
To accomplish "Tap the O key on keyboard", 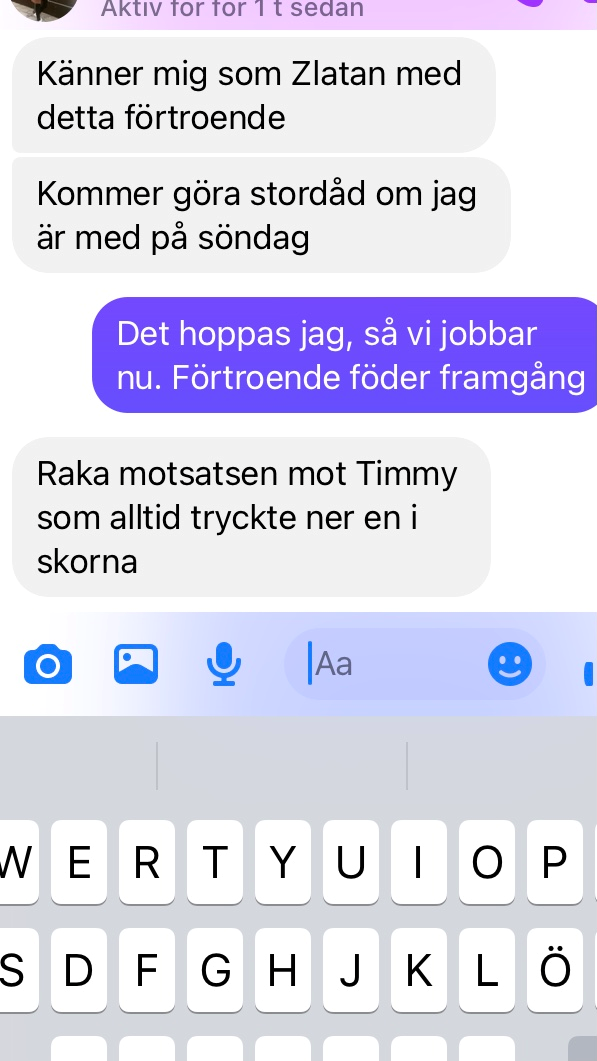I will point(487,861).
